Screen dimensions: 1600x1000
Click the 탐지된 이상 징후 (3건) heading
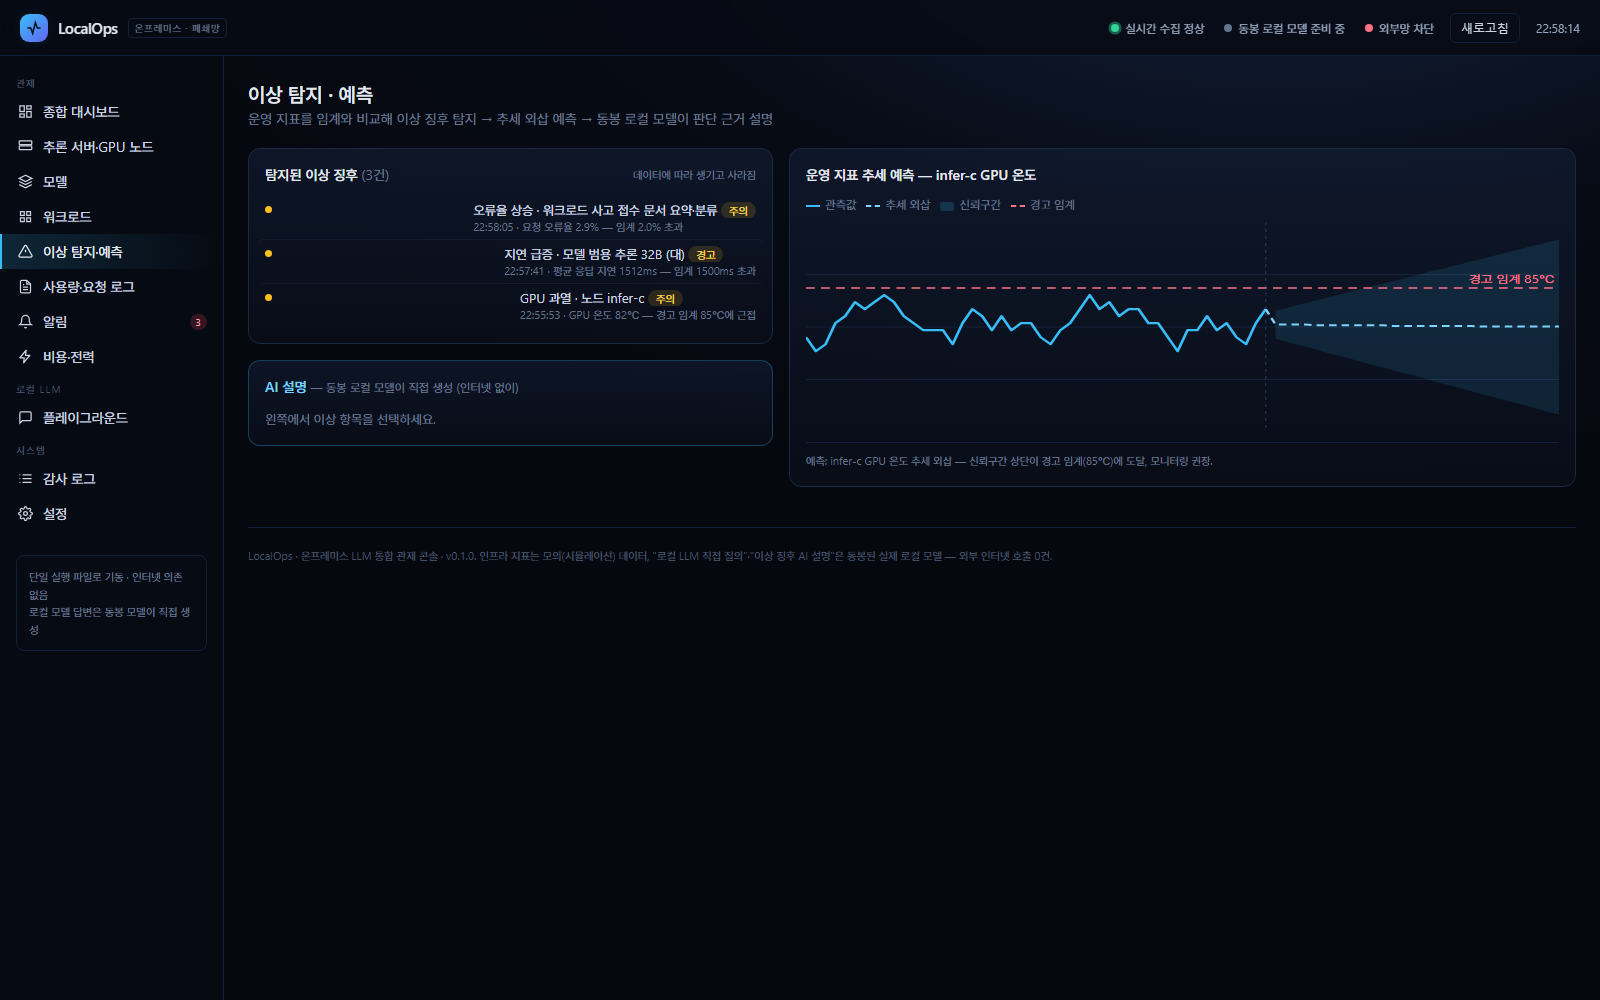(x=327, y=175)
